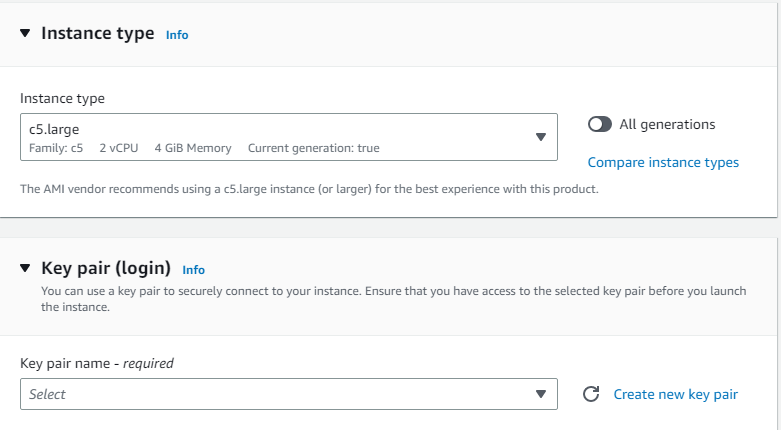Collapse the Key pair (login) section
781x430 pixels.
coord(25,269)
